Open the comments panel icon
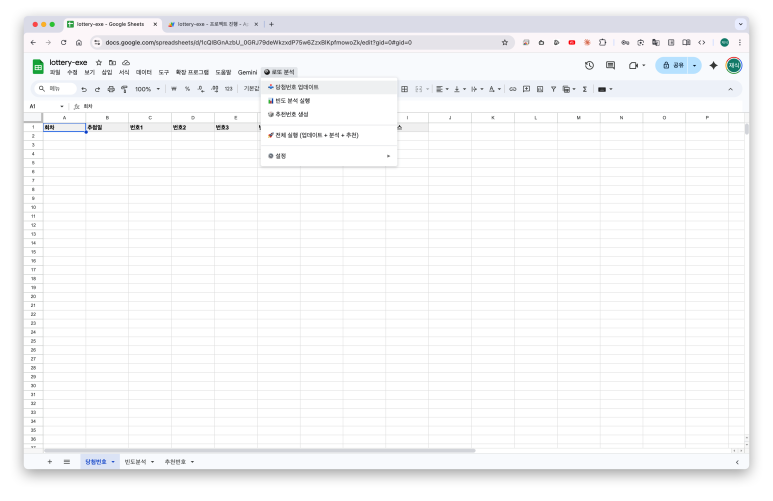 click(x=610, y=65)
